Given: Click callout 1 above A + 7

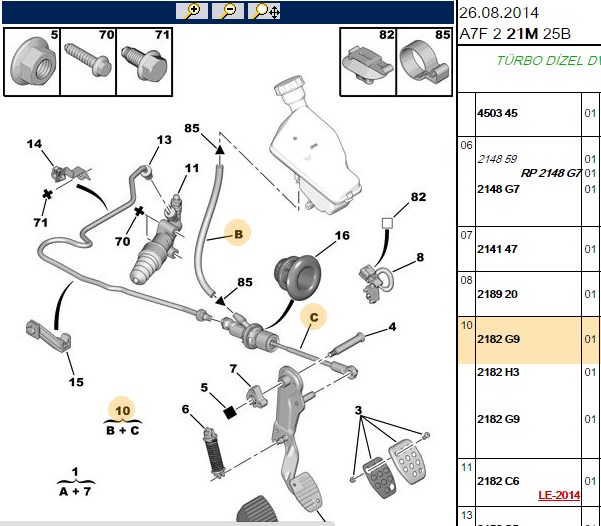Looking at the screenshot, I should tap(75, 472).
